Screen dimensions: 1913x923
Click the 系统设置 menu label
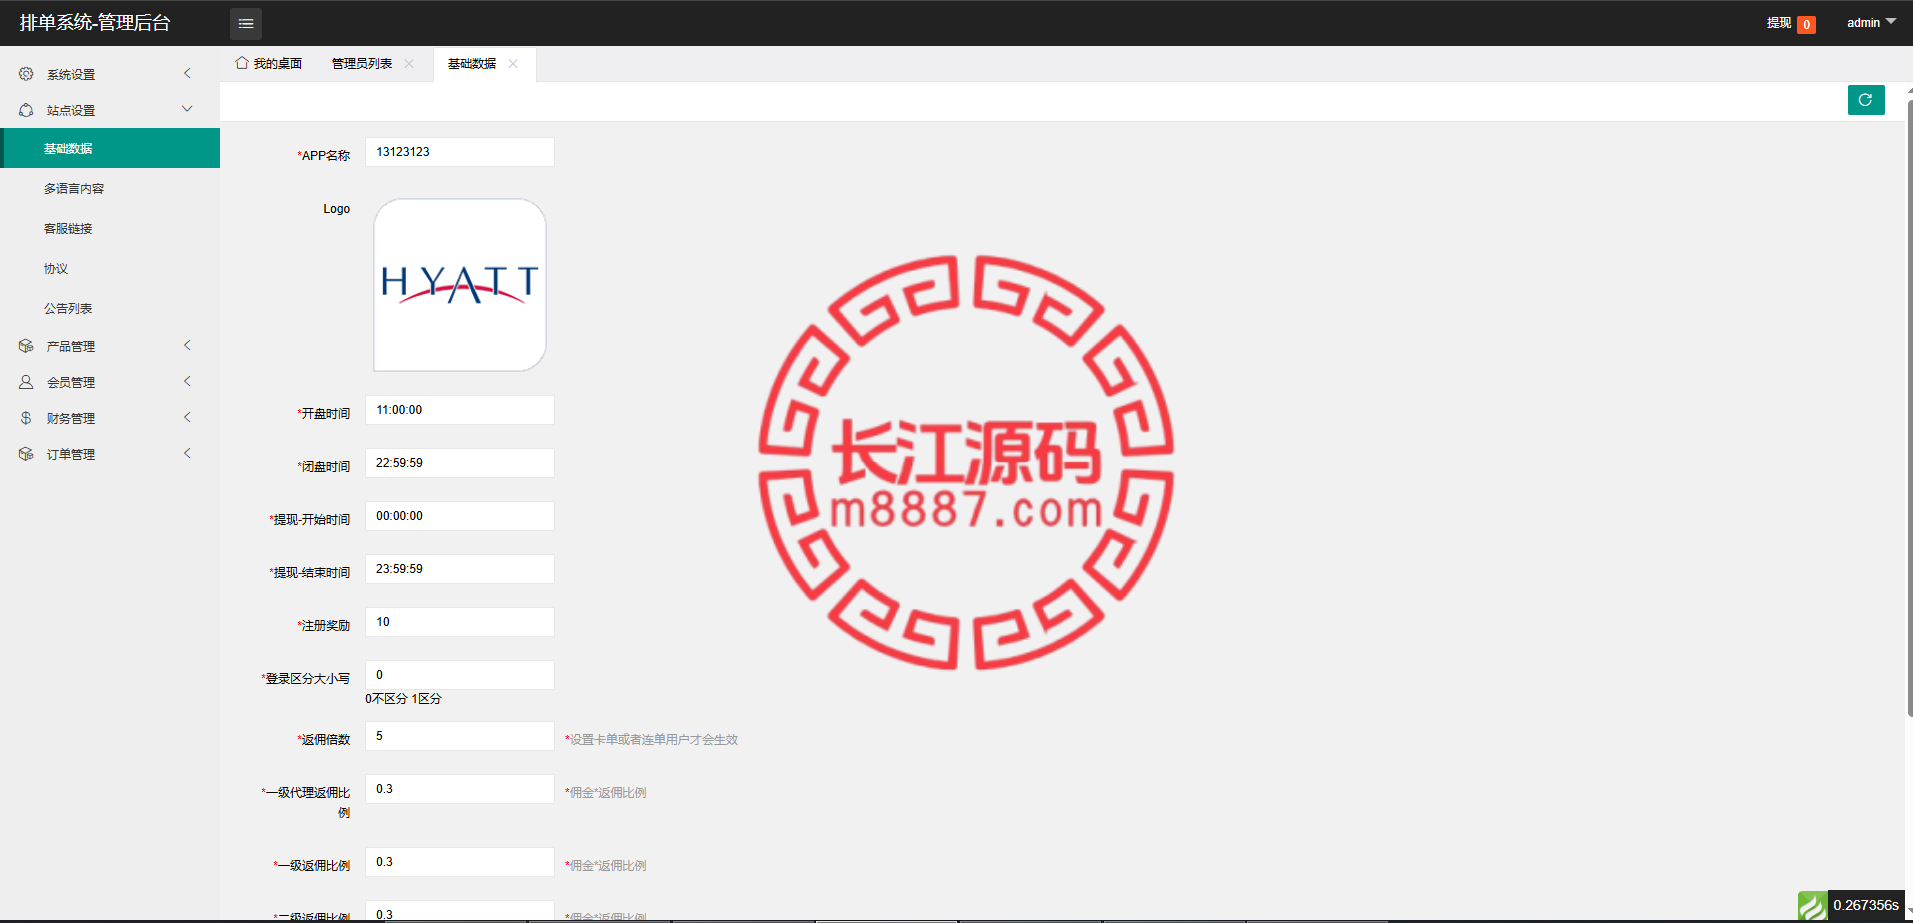coord(71,75)
